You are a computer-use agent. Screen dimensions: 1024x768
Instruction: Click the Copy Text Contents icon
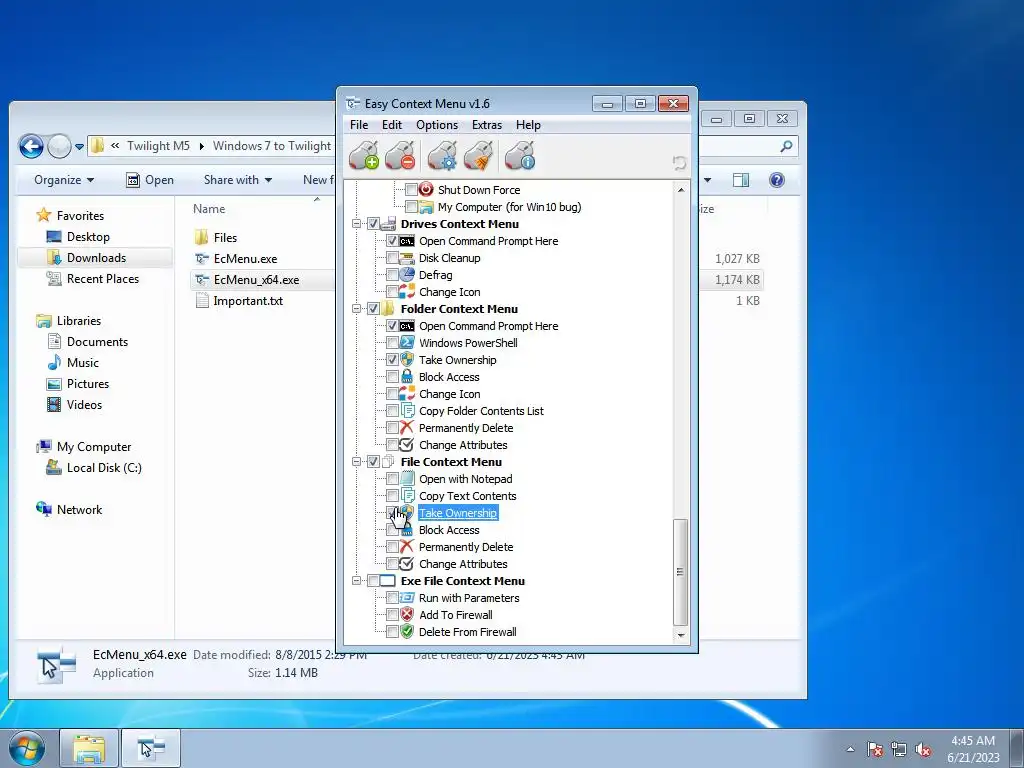point(407,496)
